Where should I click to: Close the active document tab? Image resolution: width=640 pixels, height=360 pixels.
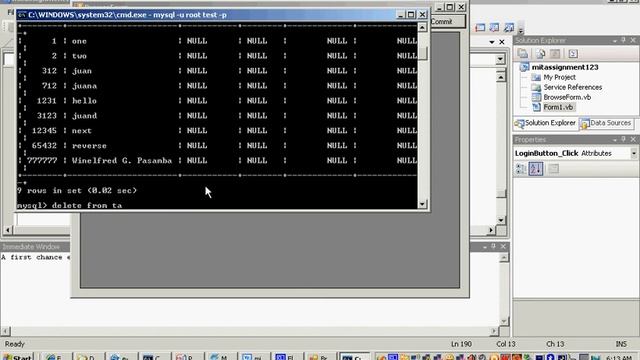click(x=502, y=42)
